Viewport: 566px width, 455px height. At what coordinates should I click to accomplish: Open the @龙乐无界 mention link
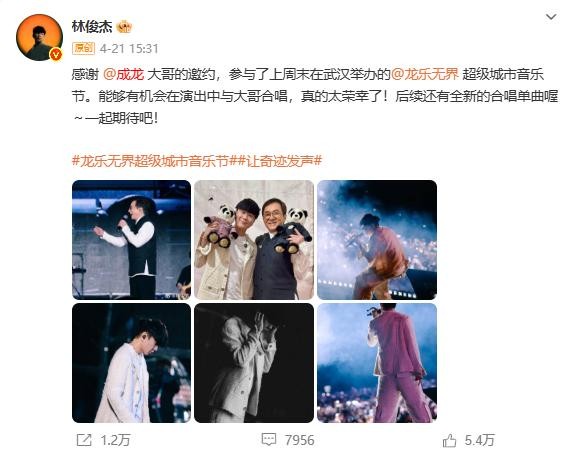(x=425, y=74)
